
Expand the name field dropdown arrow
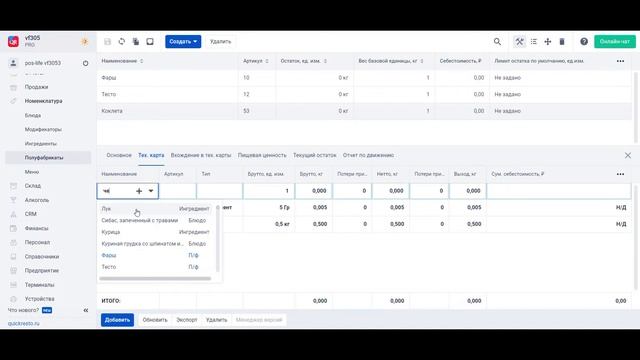point(151,191)
